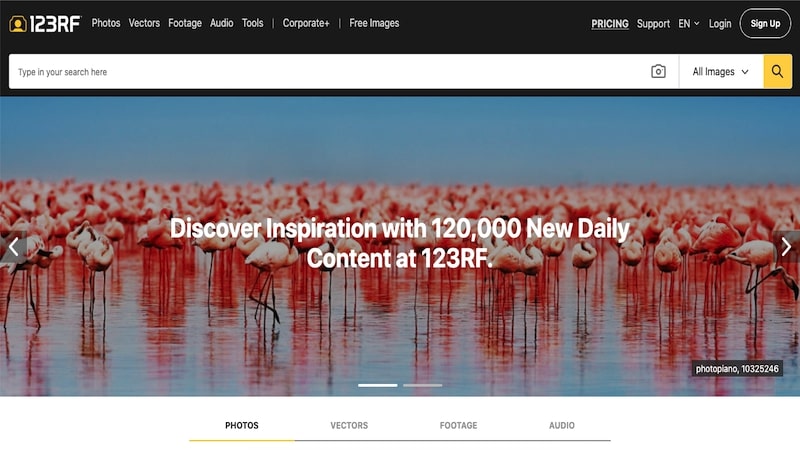Screen dimensions: 800x450
Task: Open search by image camera icon
Action: coord(658,71)
